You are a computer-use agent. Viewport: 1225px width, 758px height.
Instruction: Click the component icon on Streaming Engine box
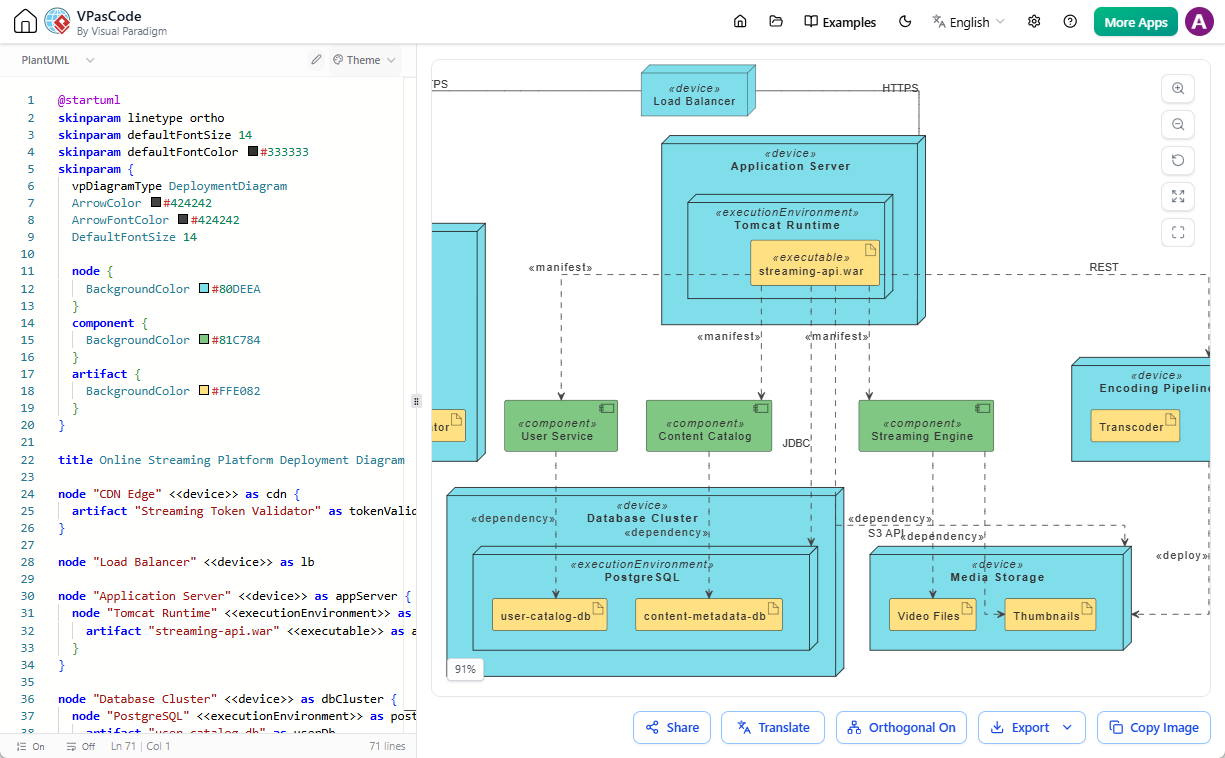982,408
